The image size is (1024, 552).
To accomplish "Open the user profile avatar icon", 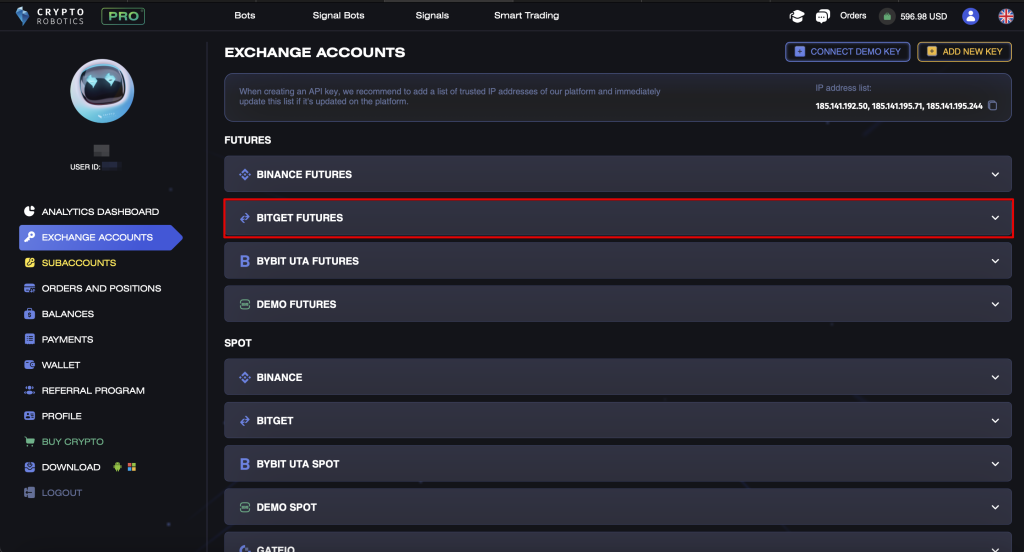I will coord(970,16).
